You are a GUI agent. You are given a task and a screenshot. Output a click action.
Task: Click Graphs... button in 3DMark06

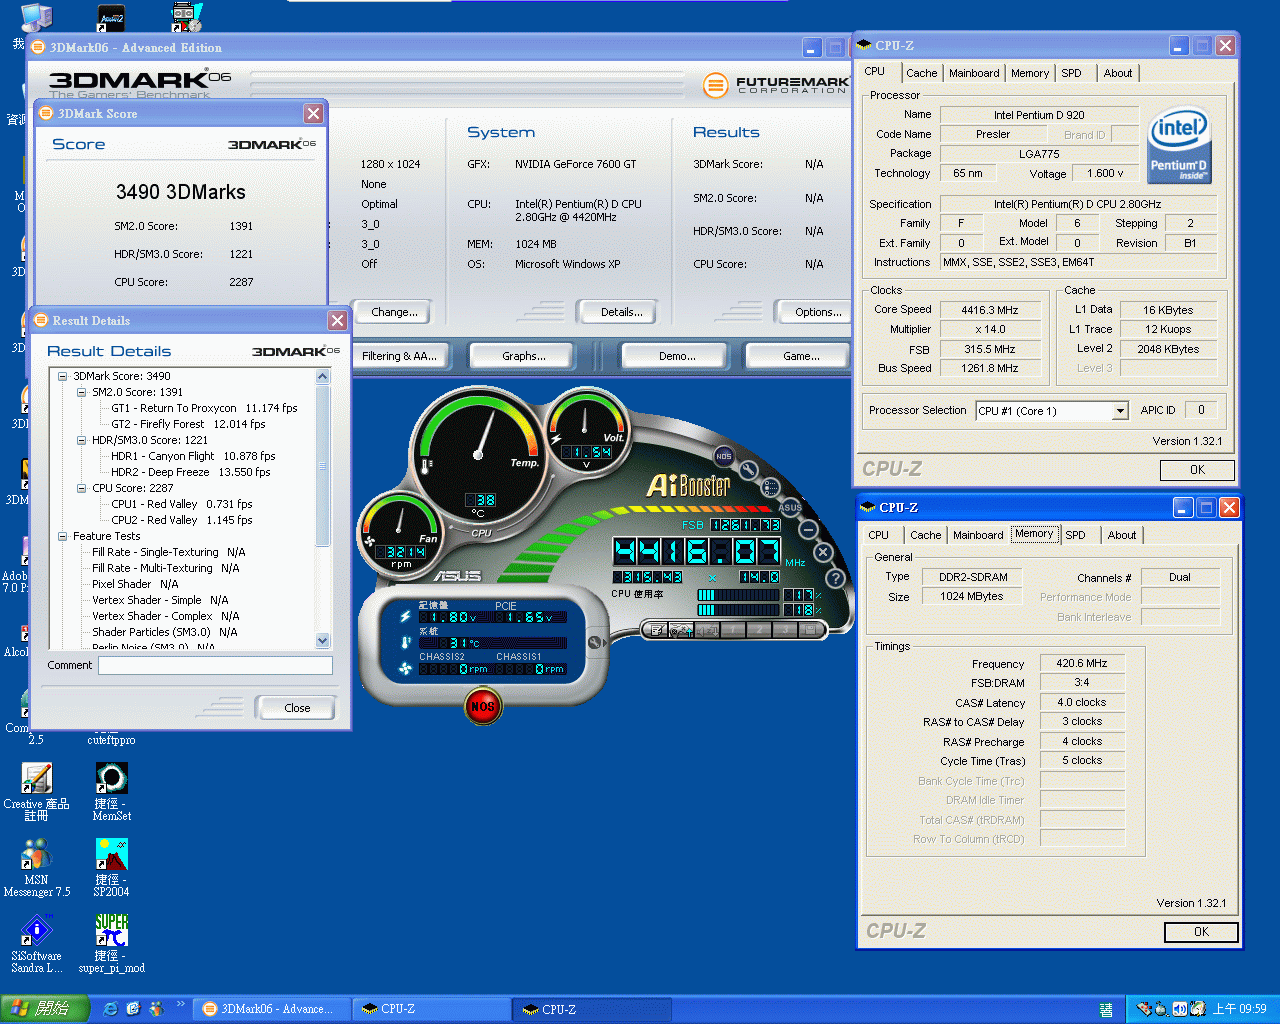[x=524, y=356]
